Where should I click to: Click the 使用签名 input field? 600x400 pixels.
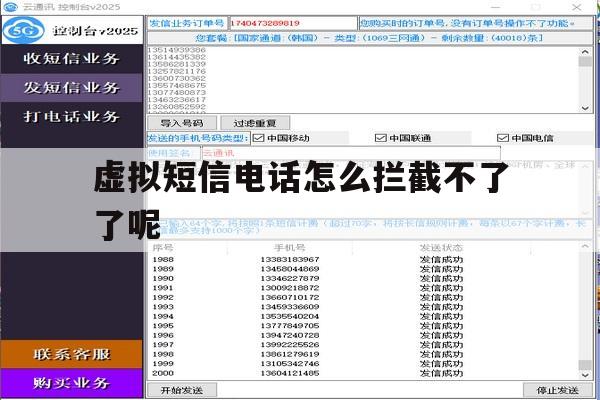(351, 153)
